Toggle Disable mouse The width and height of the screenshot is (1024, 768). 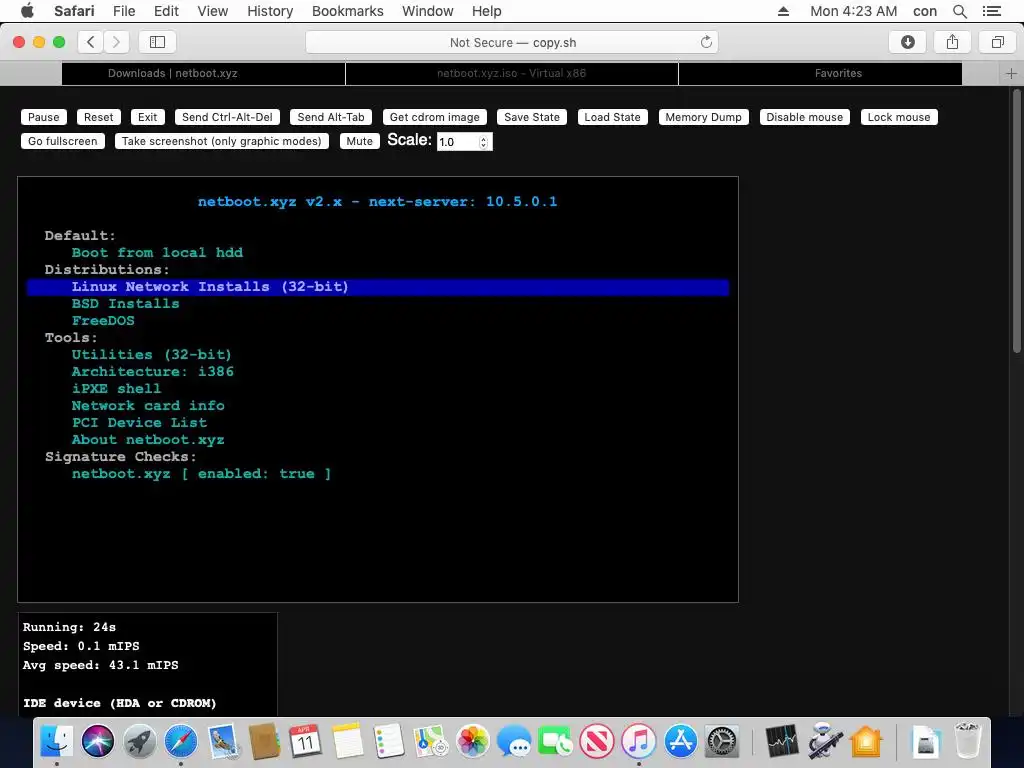805,117
